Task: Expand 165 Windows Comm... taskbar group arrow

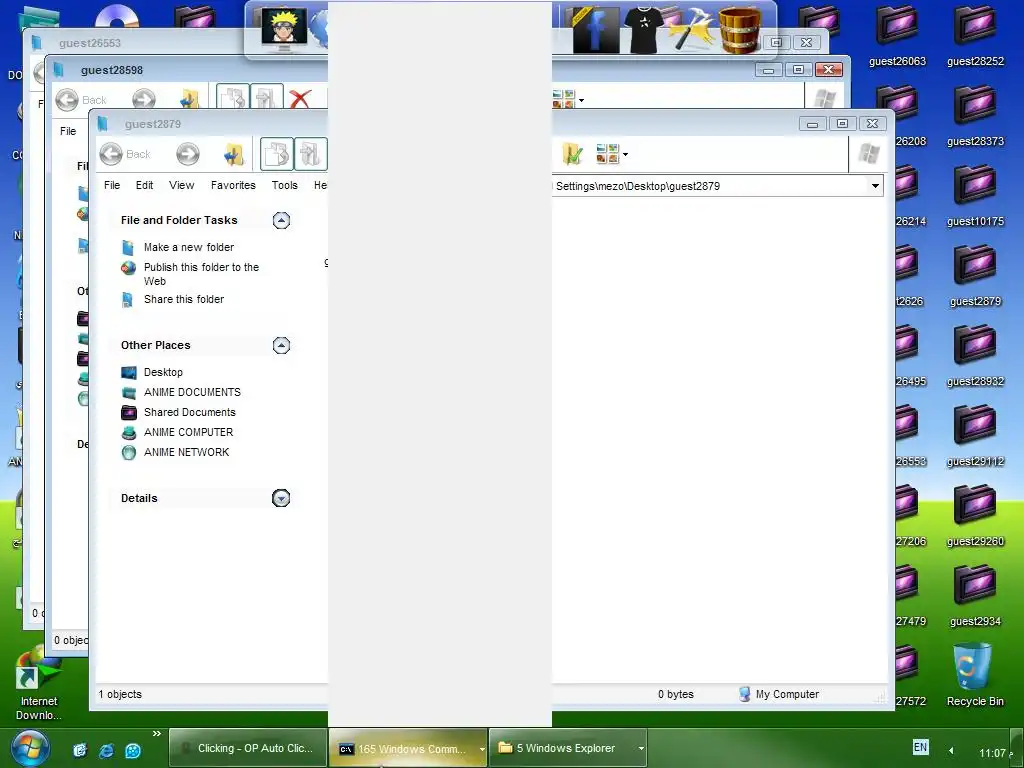Action: click(x=482, y=749)
